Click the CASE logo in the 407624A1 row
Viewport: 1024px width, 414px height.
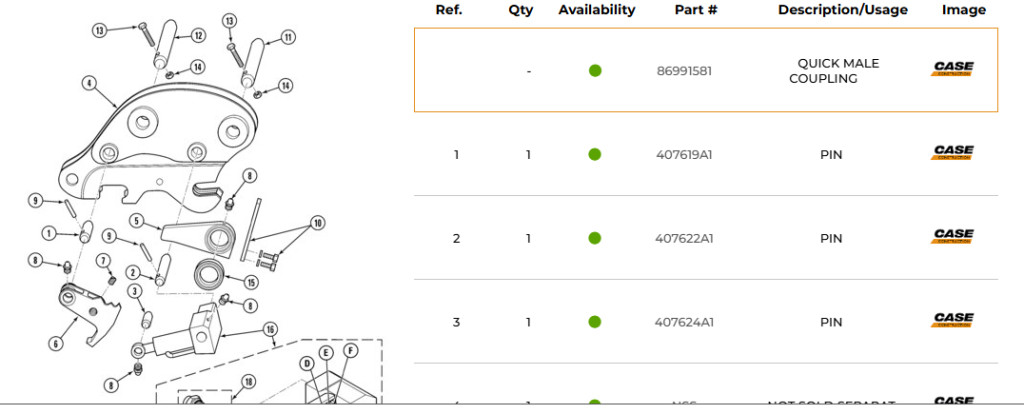pyautogui.click(x=953, y=320)
